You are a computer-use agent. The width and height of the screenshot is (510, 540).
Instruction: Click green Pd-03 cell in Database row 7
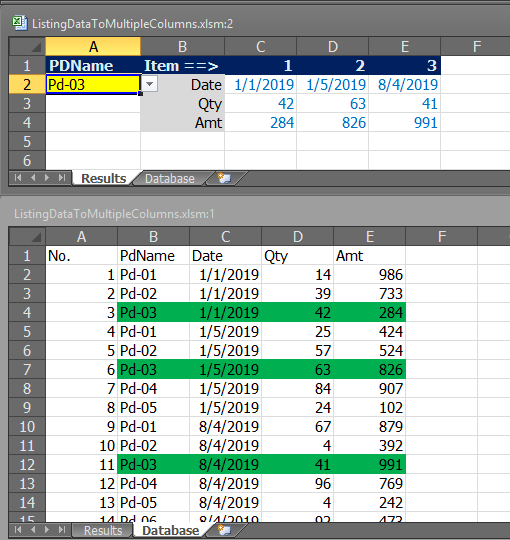tap(153, 370)
